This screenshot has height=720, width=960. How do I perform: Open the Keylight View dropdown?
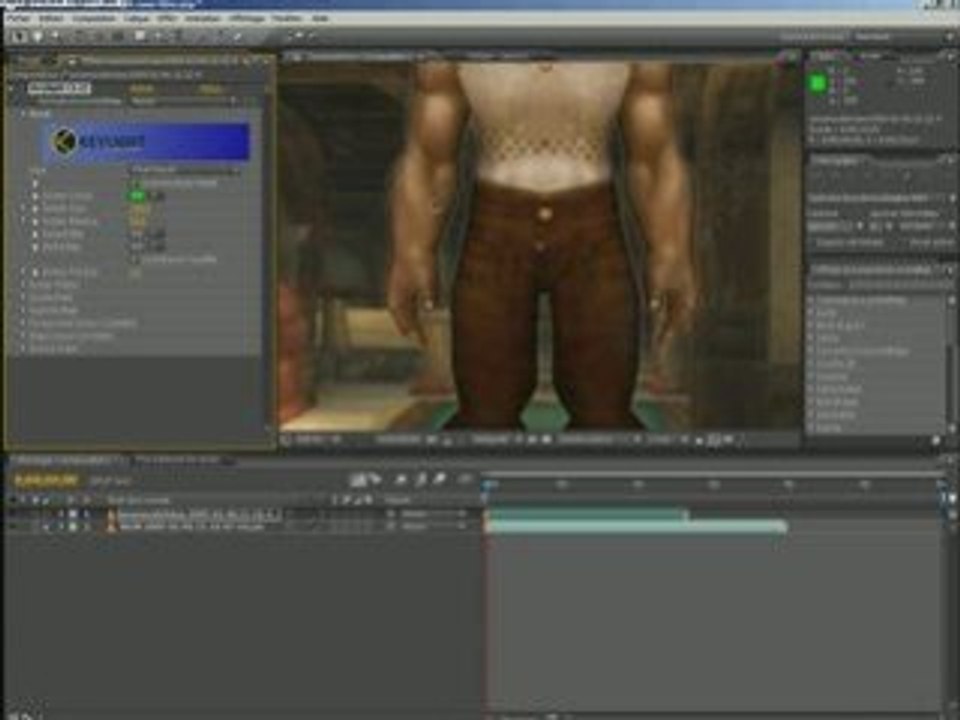[185, 170]
